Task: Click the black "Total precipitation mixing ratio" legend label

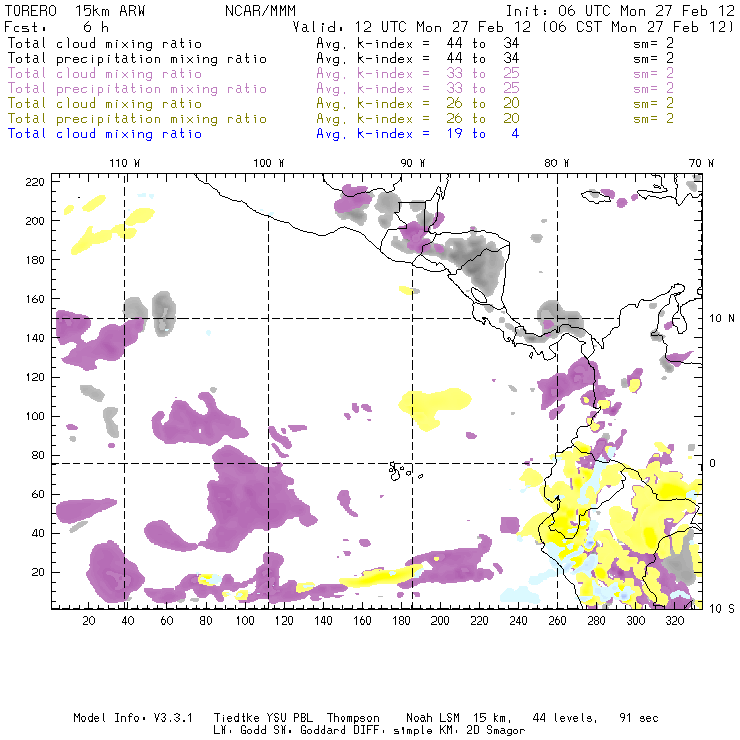Action: 137,59
